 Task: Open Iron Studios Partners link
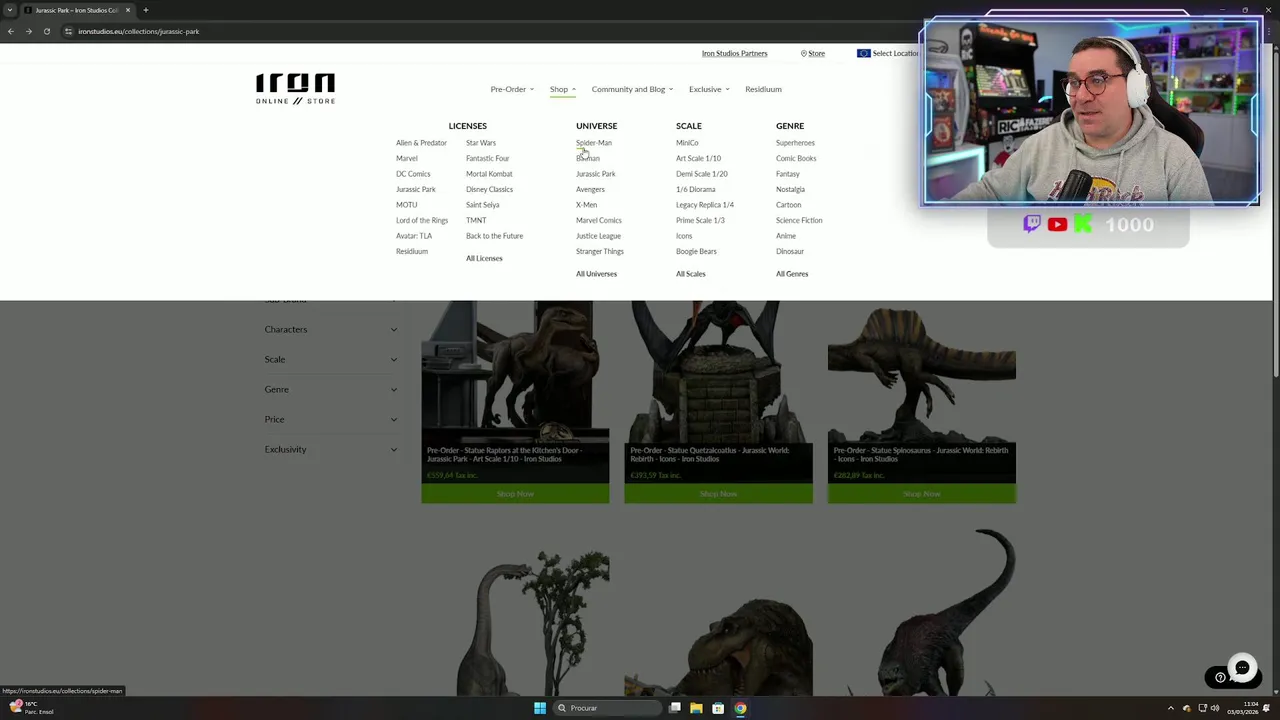click(x=734, y=53)
